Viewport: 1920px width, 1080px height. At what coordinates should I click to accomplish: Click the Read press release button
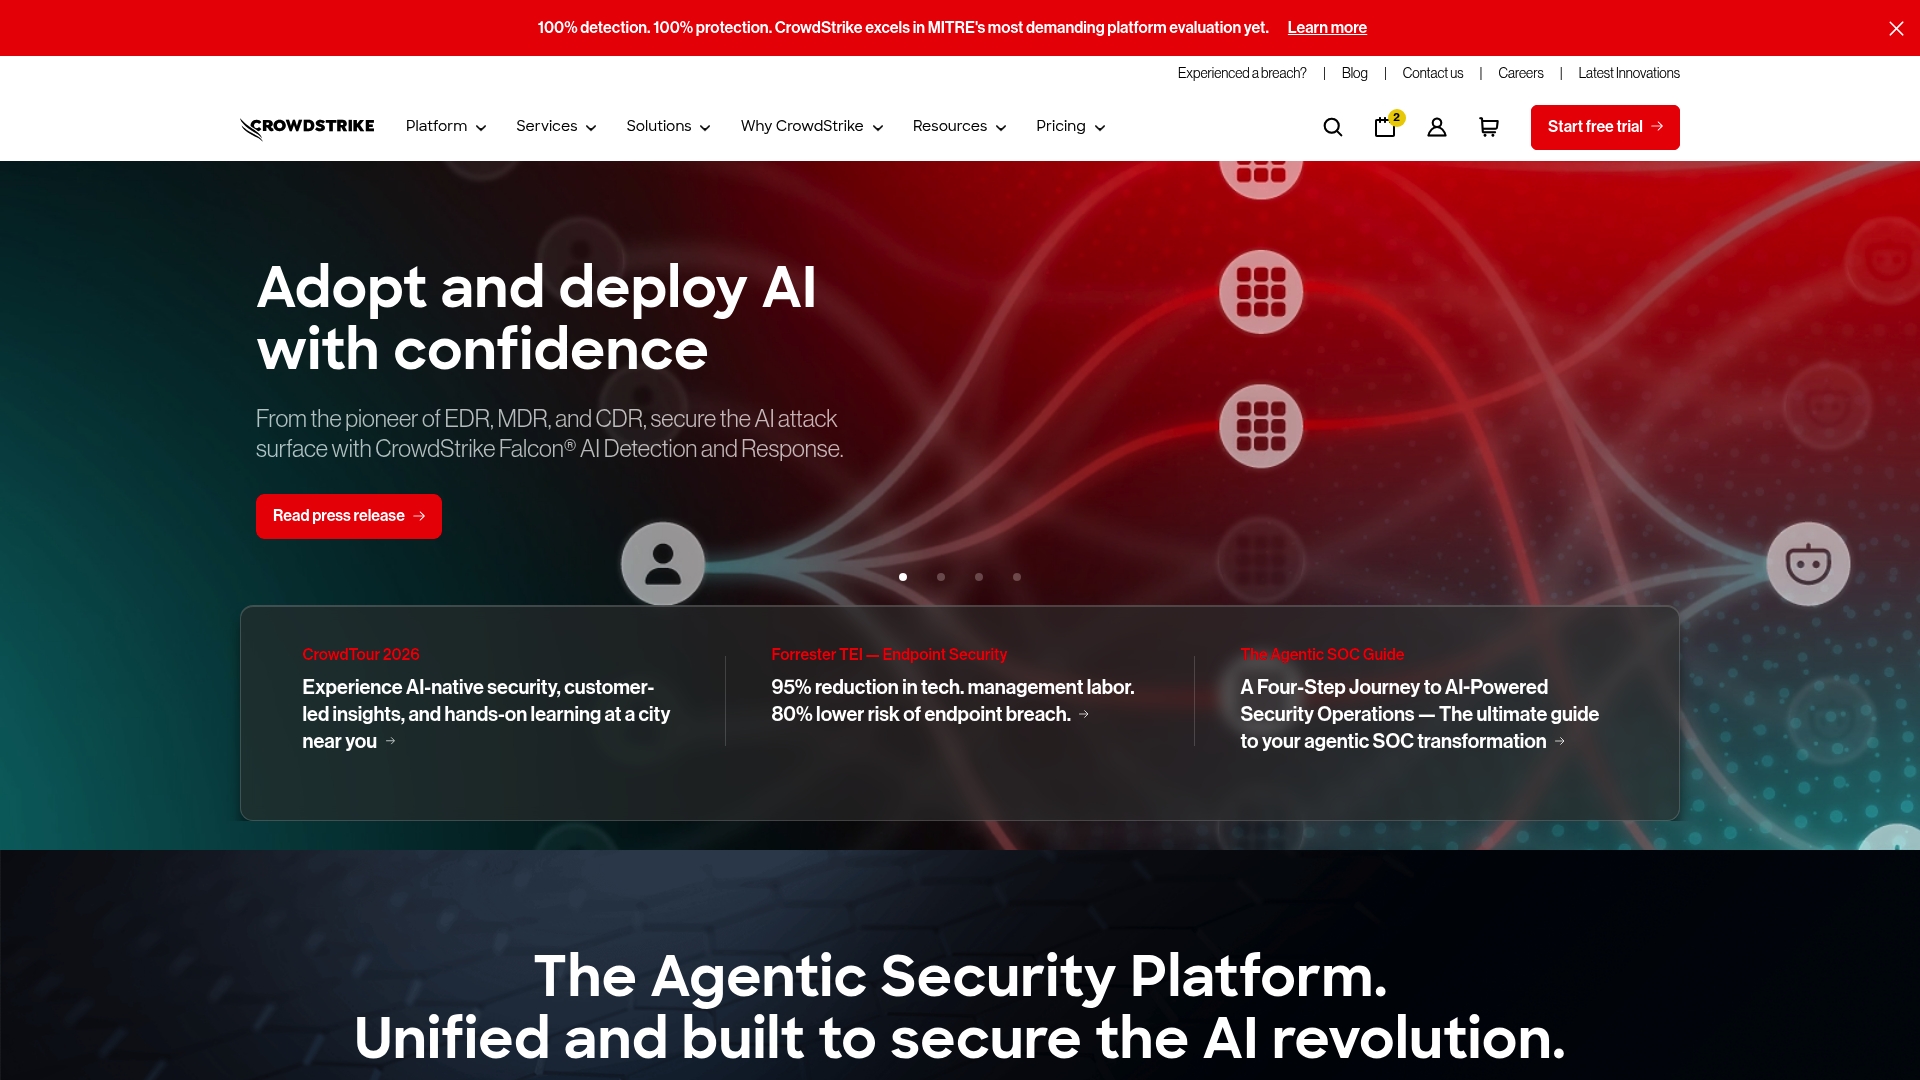click(x=348, y=516)
